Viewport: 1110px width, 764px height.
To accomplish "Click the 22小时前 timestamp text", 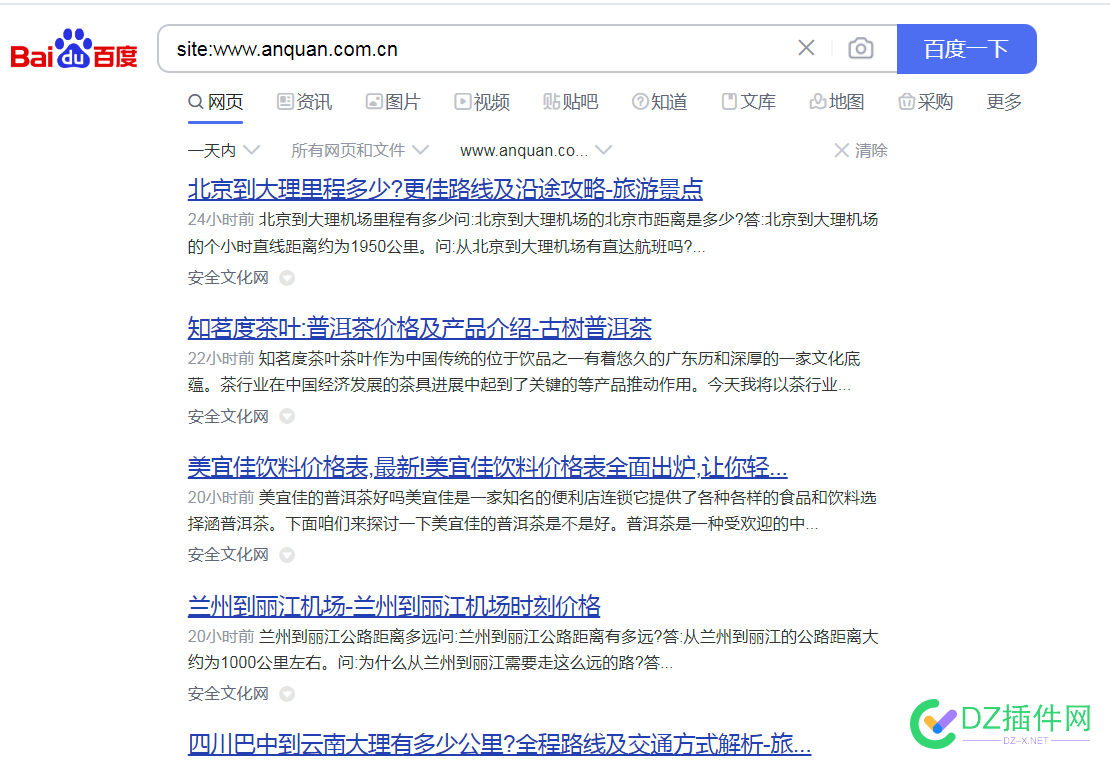I will (x=221, y=358).
